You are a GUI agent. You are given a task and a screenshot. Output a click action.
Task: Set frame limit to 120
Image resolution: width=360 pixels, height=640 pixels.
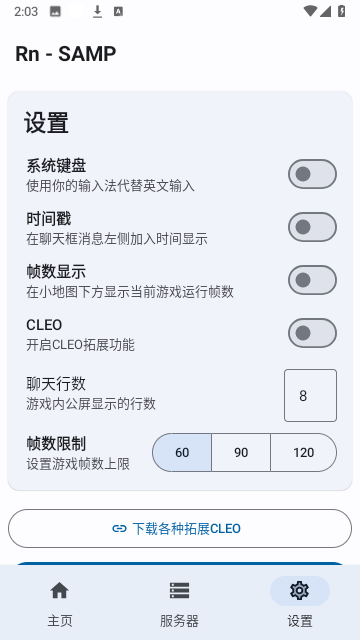(x=304, y=452)
